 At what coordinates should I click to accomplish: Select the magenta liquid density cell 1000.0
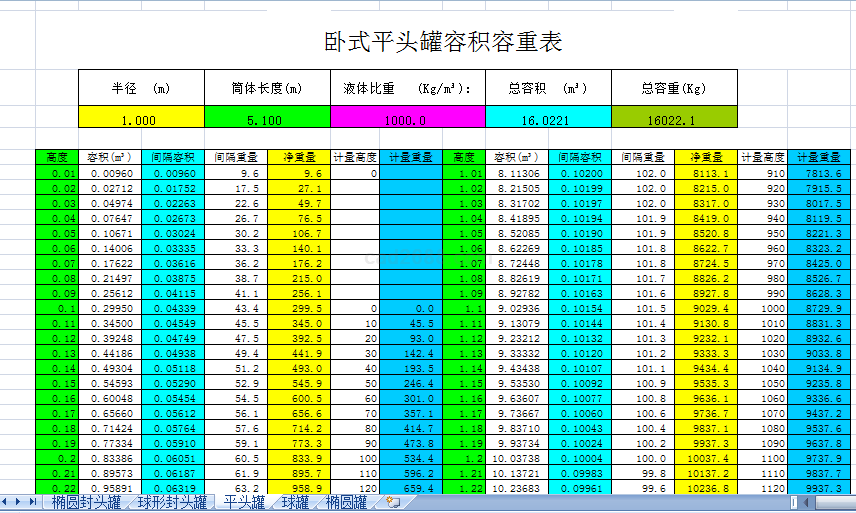(x=407, y=119)
